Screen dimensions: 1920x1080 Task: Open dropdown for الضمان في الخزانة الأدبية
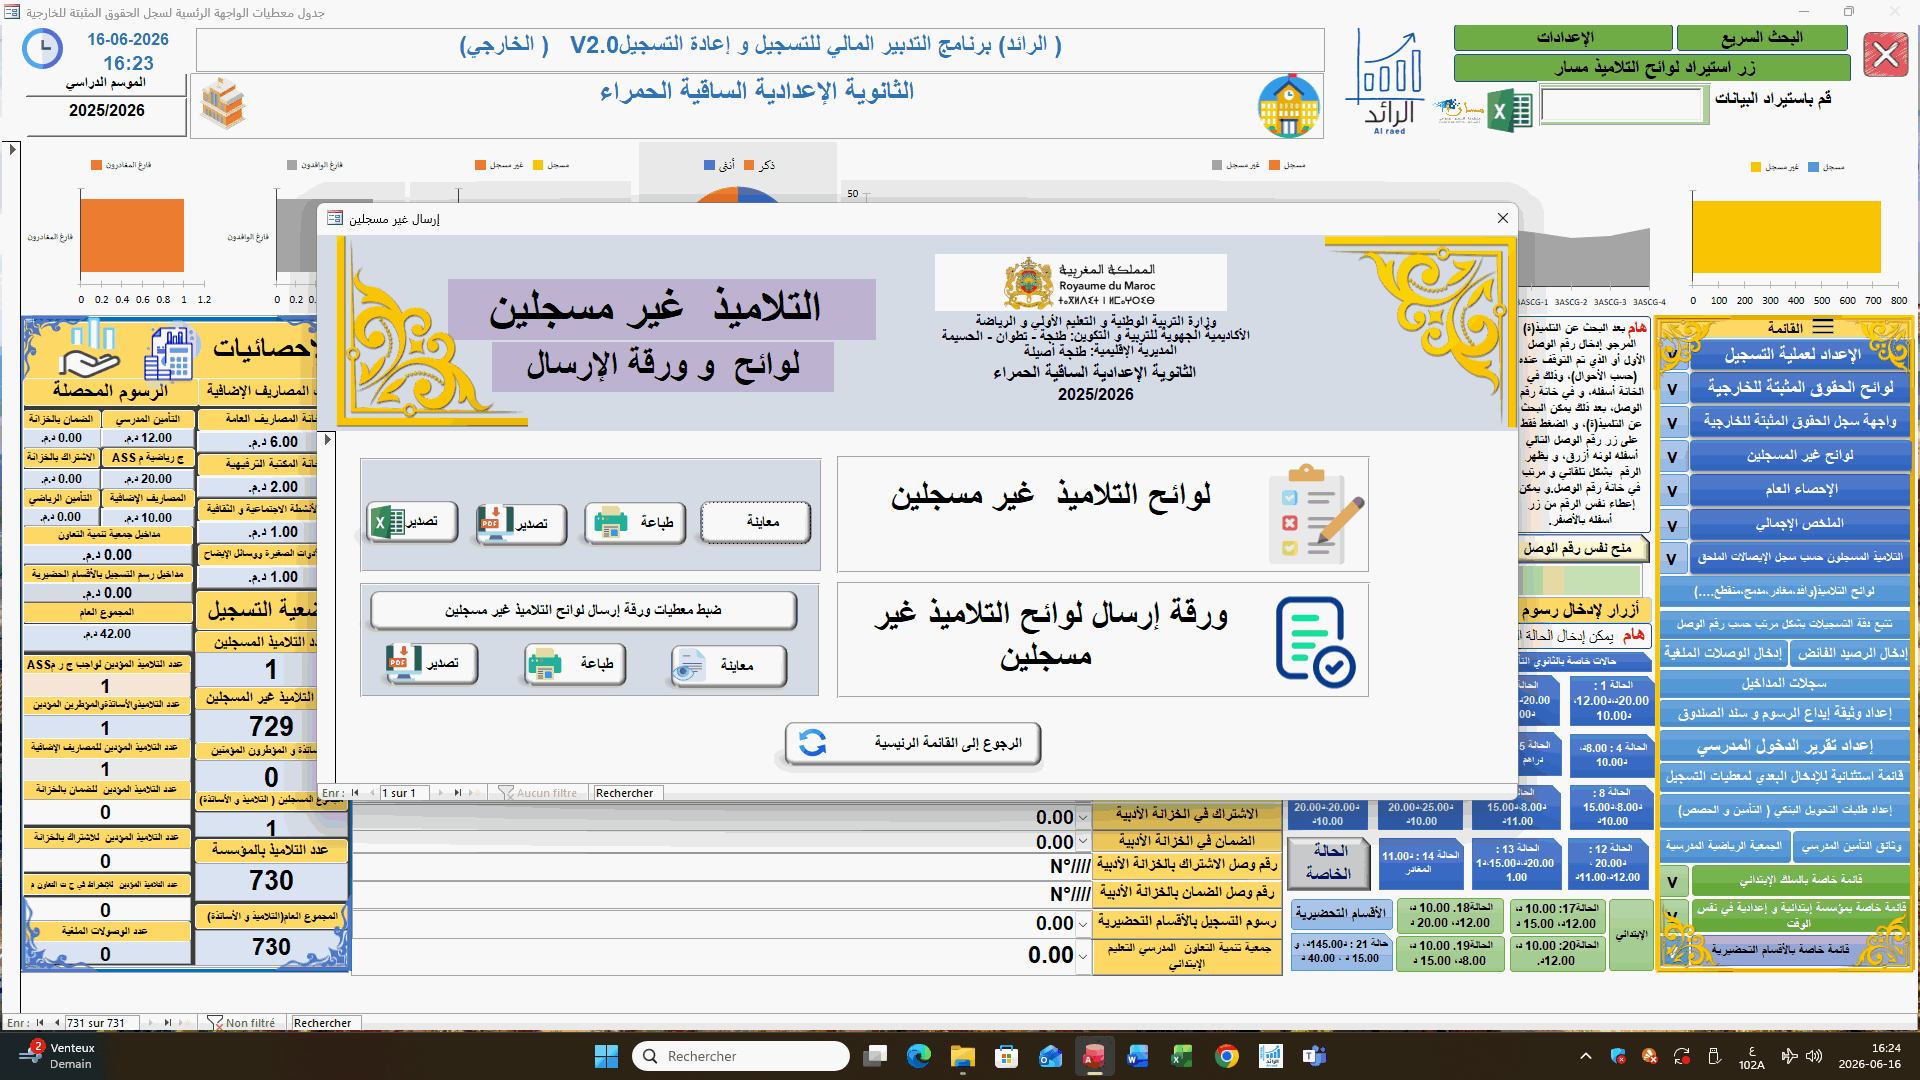click(x=1083, y=843)
